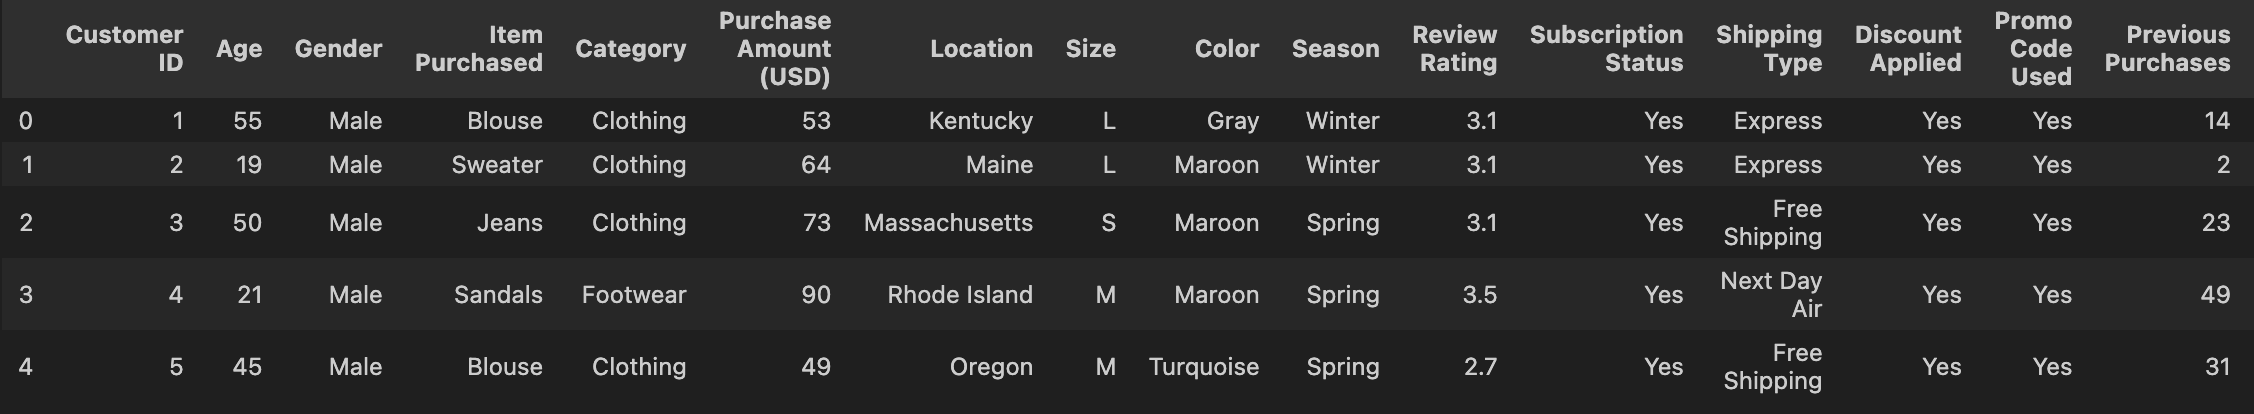Screen dimensions: 2254x414
Task: Select the Purchase Amount (USD) header
Action: click(775, 49)
